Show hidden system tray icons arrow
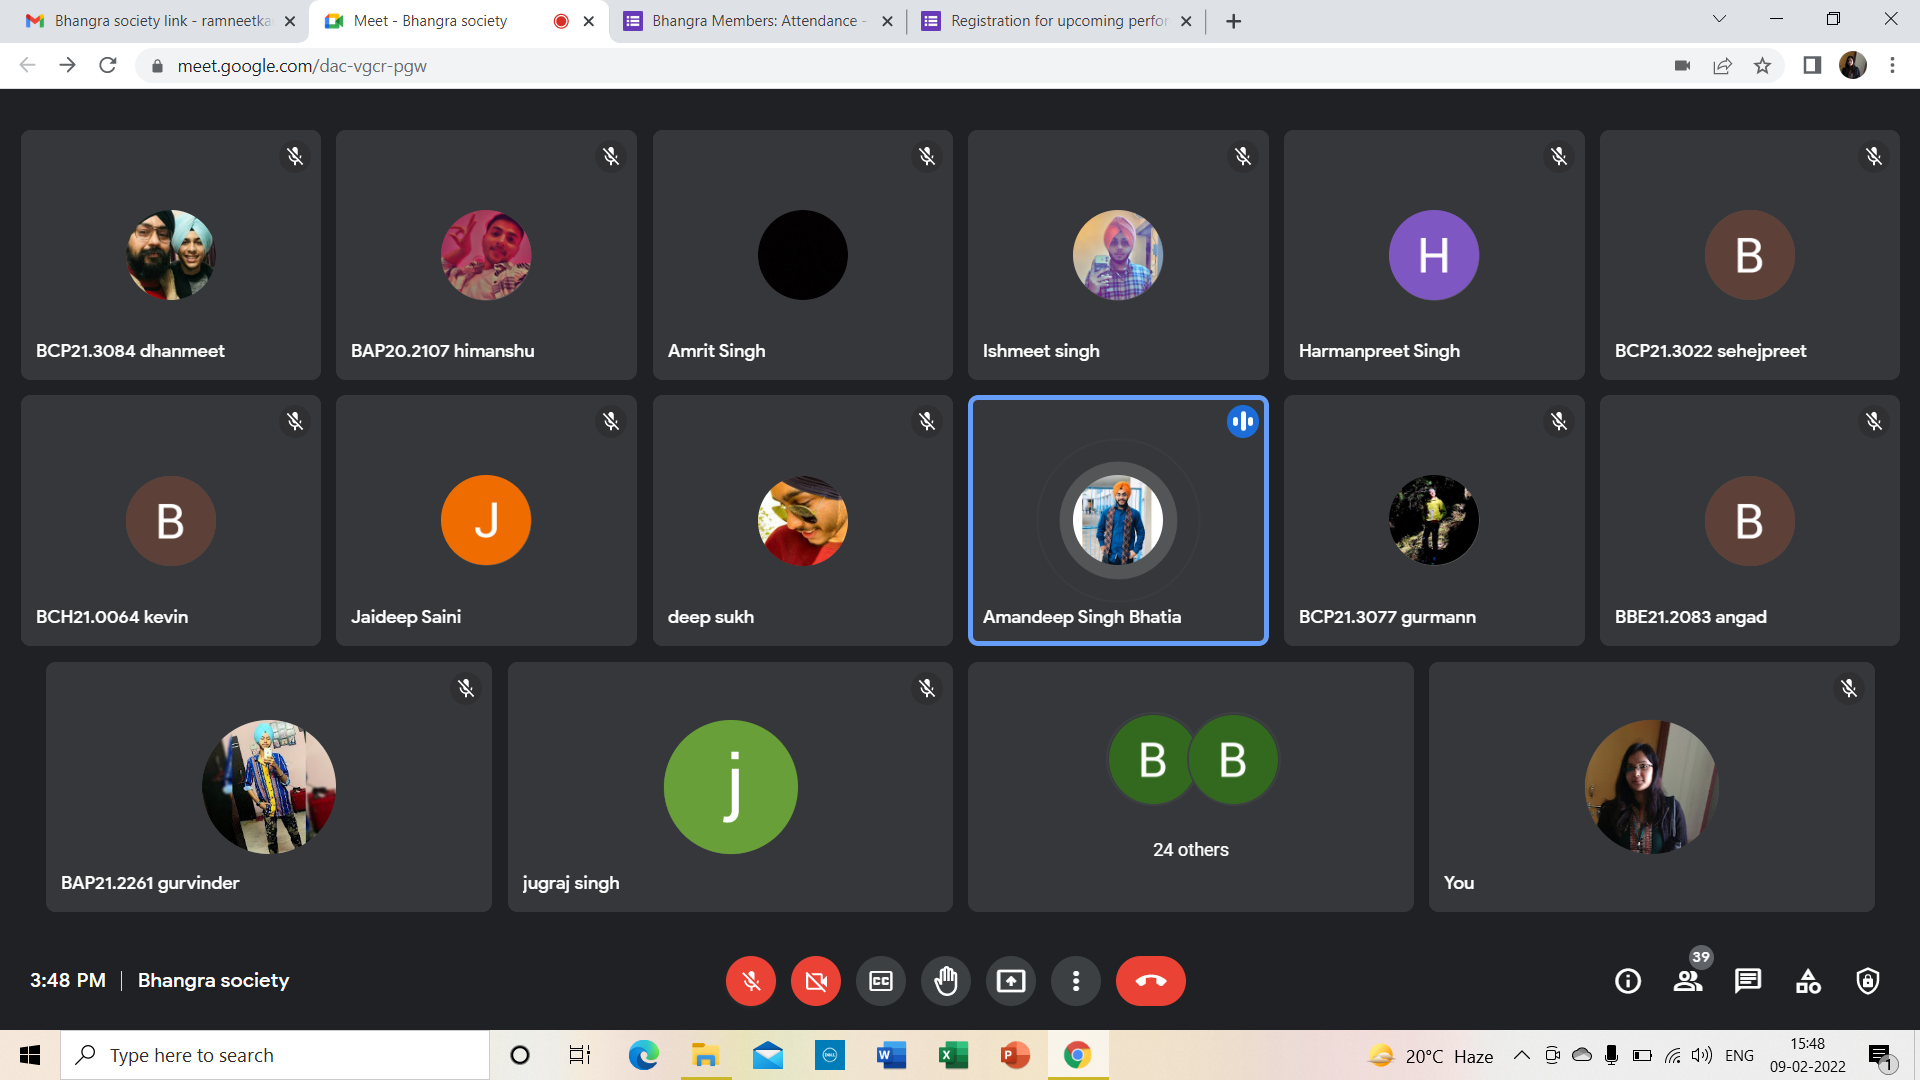Viewport: 1920px width, 1080px height. point(1521,1055)
